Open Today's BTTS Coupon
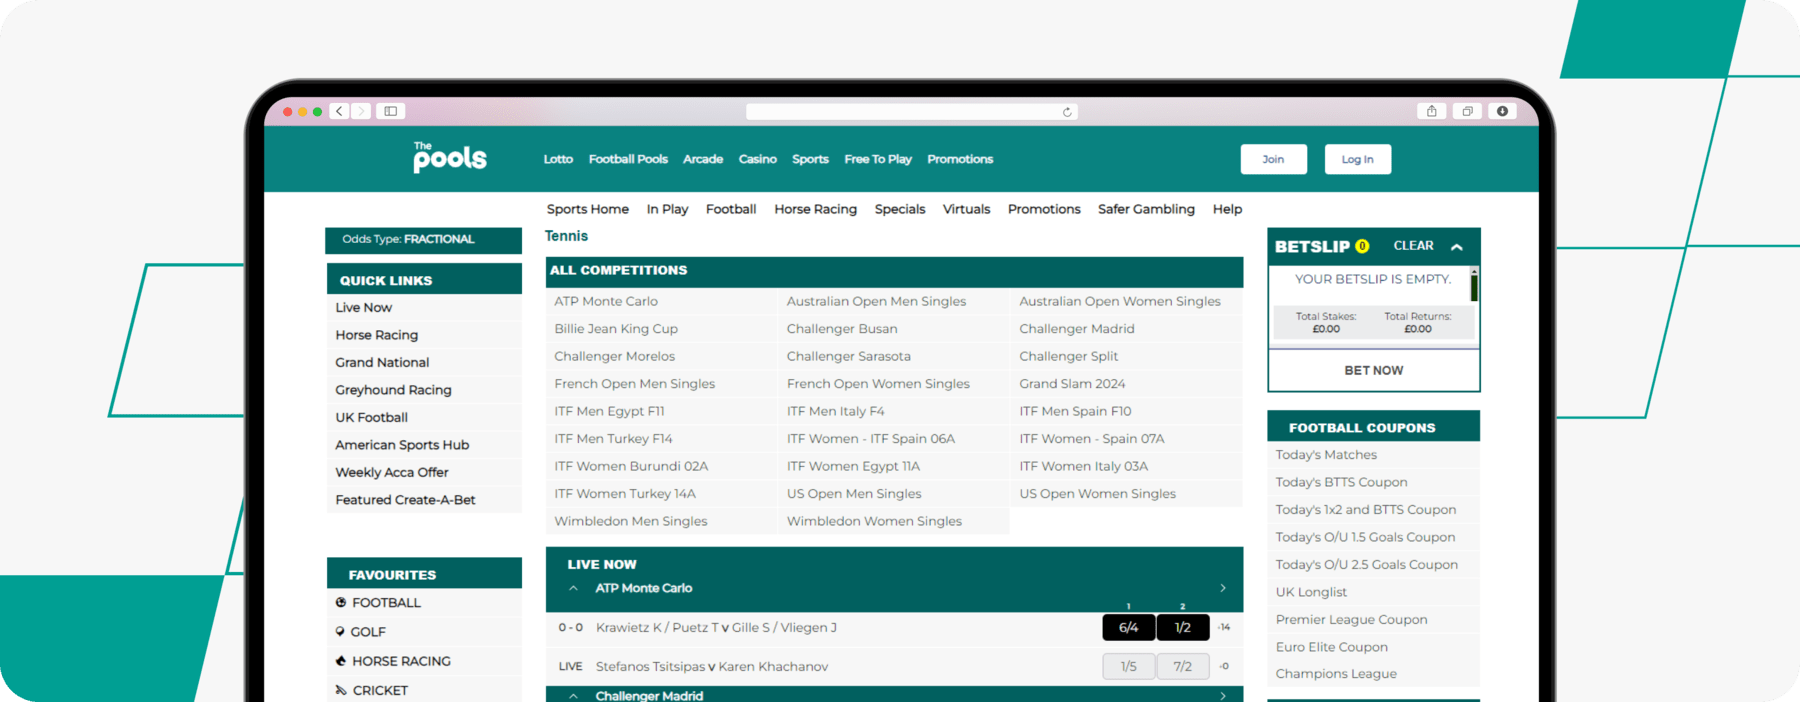The width and height of the screenshot is (1800, 702). pos(1341,482)
